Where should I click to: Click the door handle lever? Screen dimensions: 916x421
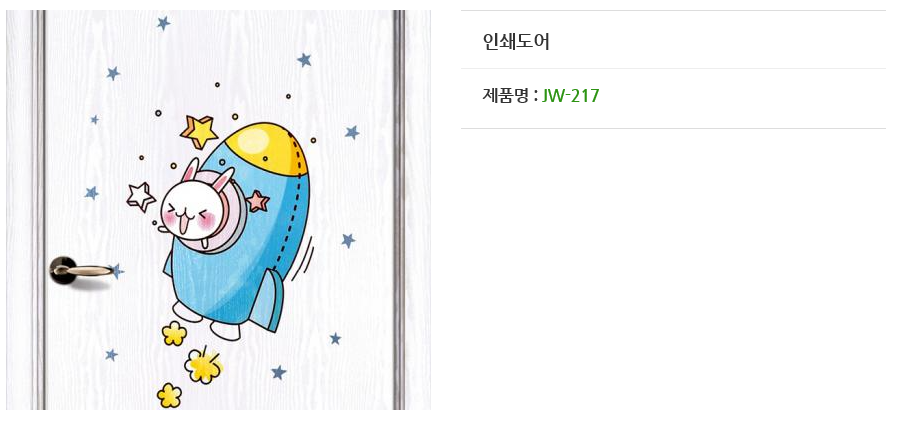click(x=79, y=270)
